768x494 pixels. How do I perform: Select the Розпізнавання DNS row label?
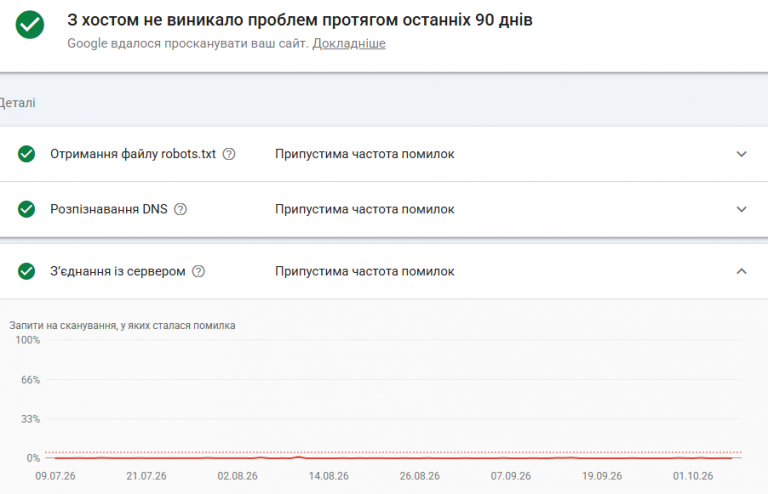(109, 209)
